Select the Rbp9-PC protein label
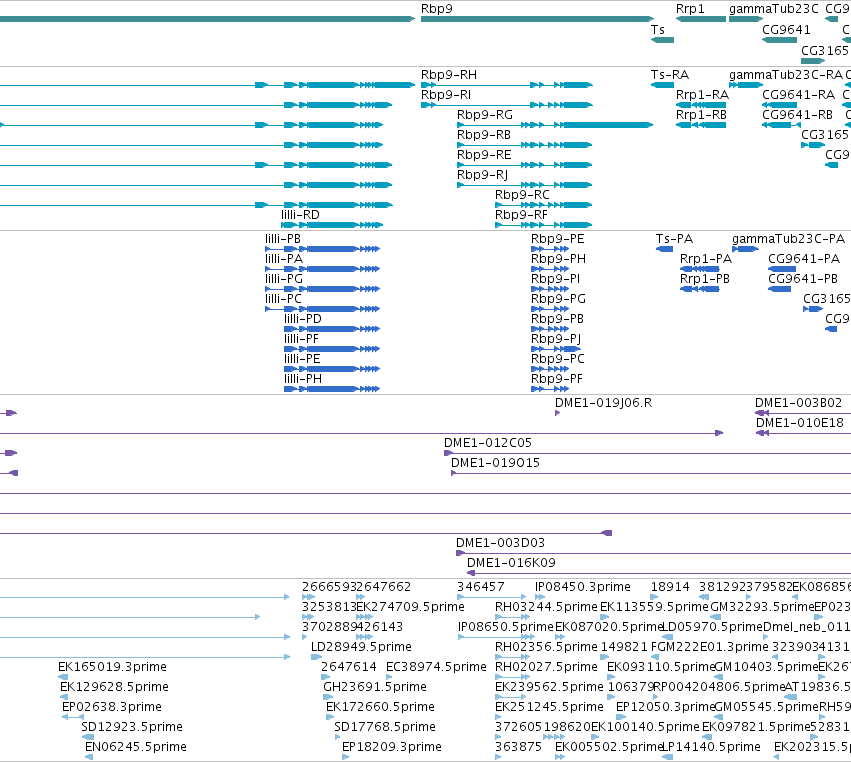This screenshot has width=851, height=762. [x=557, y=359]
